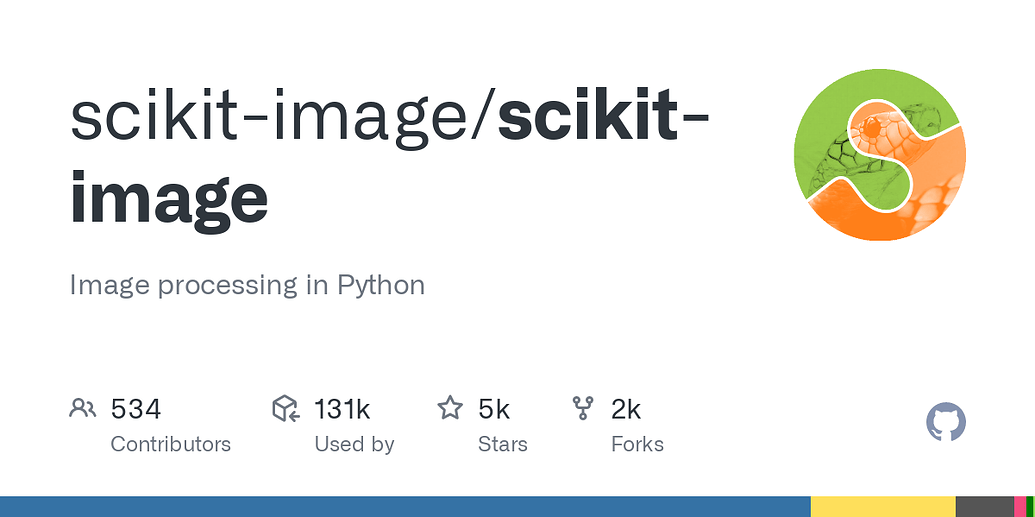Click the Forks branch icon
1035x517 pixels.
pyautogui.click(x=583, y=408)
